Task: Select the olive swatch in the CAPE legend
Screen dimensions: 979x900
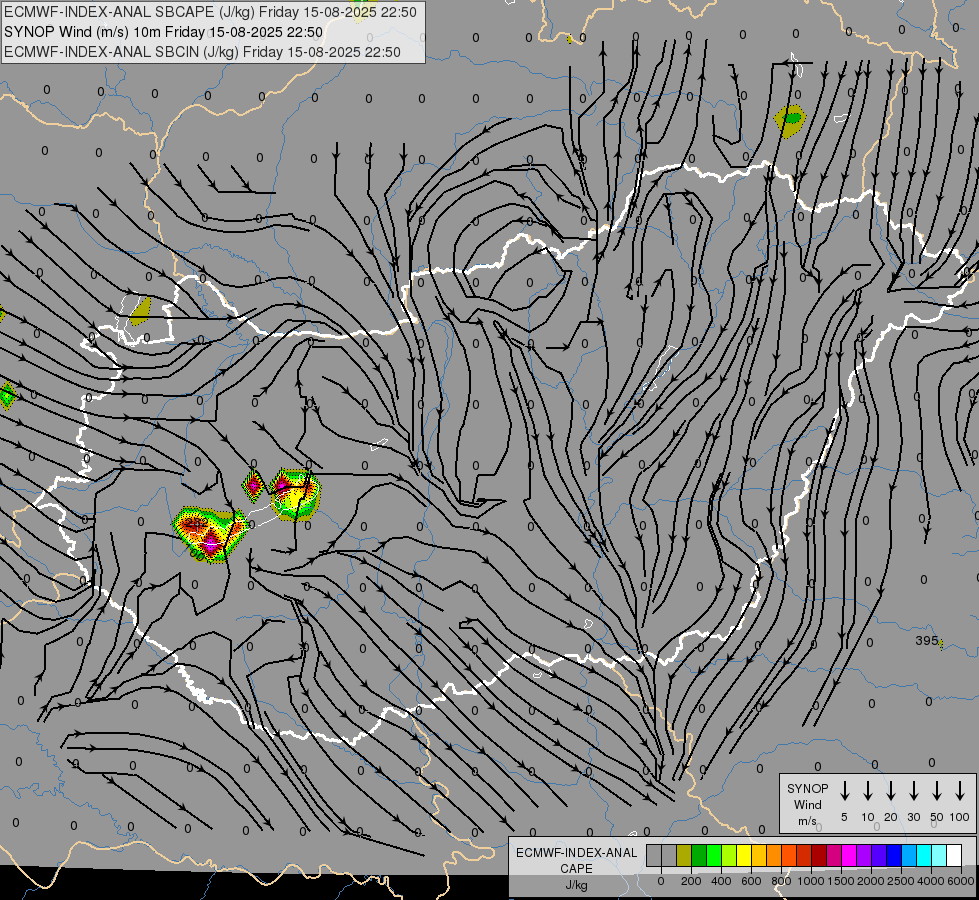Action: pos(684,855)
